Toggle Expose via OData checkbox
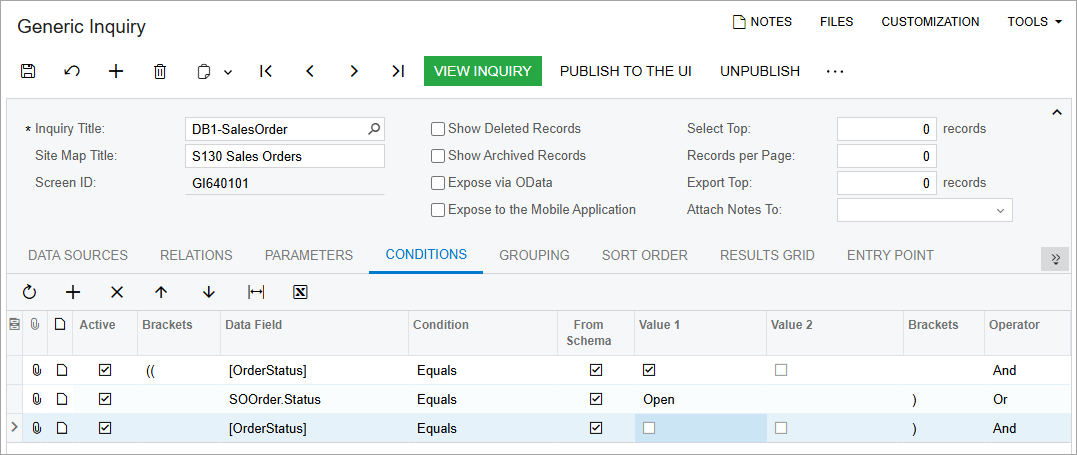 [x=438, y=183]
